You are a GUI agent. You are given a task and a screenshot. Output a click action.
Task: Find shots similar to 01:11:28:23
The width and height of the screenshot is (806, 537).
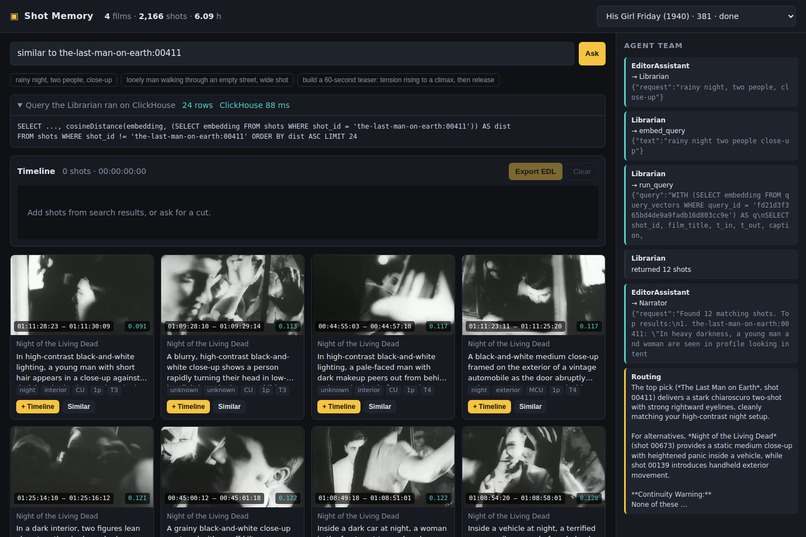click(79, 406)
